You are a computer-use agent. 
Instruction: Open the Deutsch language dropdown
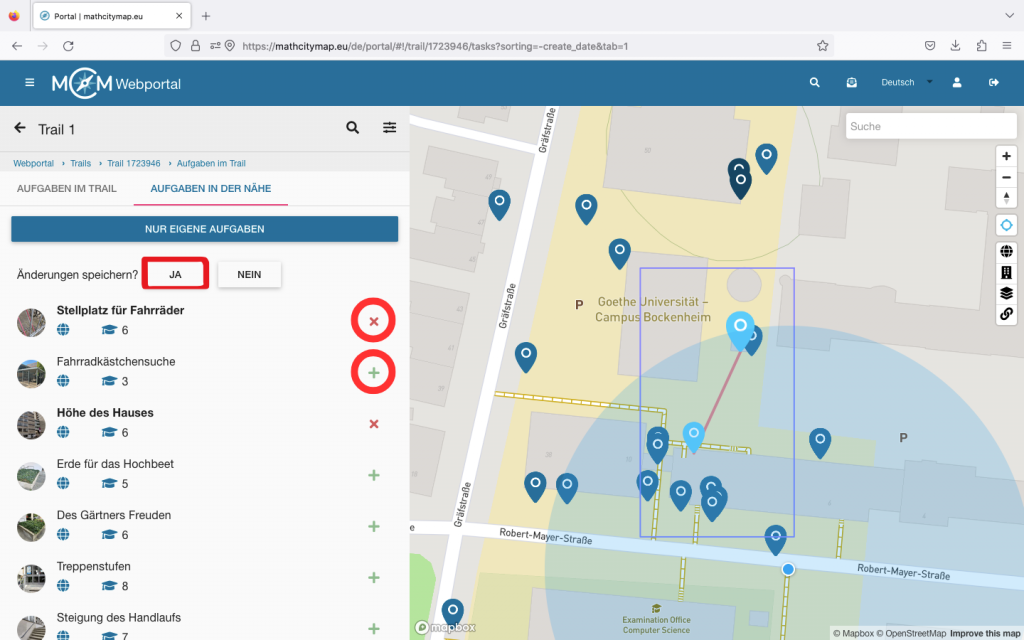(x=905, y=83)
